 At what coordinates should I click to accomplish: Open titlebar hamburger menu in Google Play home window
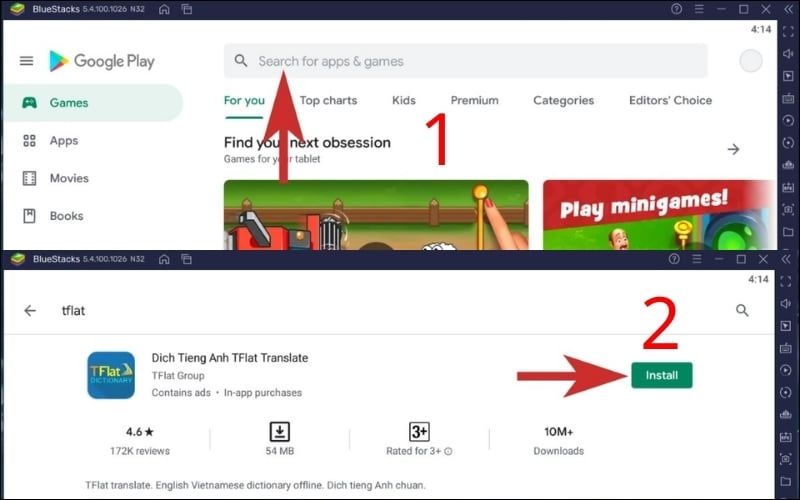click(699, 9)
